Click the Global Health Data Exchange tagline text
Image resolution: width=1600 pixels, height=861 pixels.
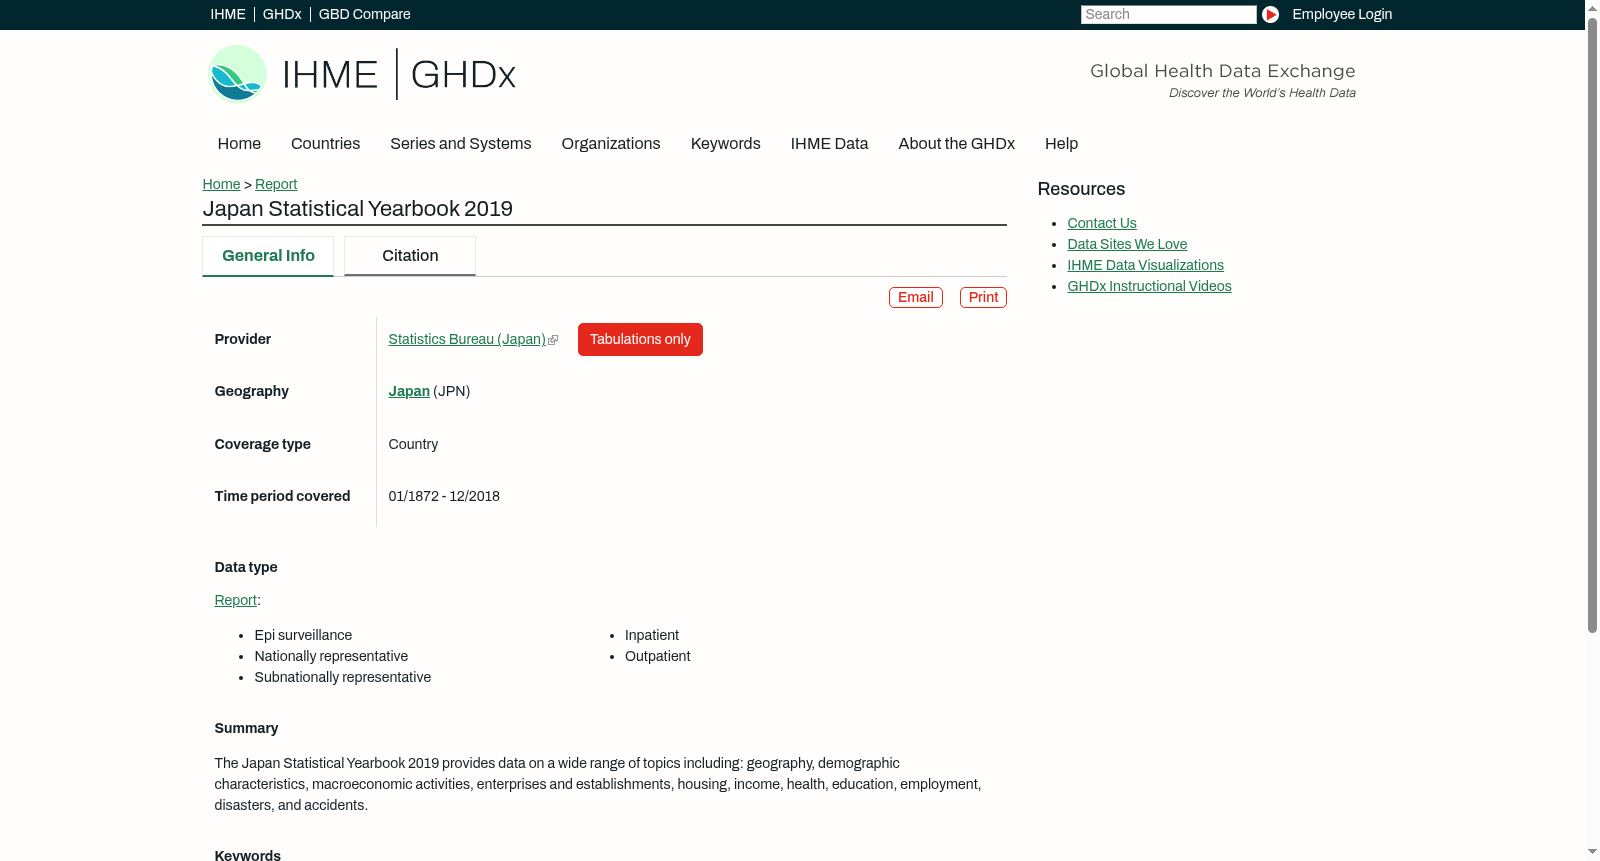(x=1223, y=71)
